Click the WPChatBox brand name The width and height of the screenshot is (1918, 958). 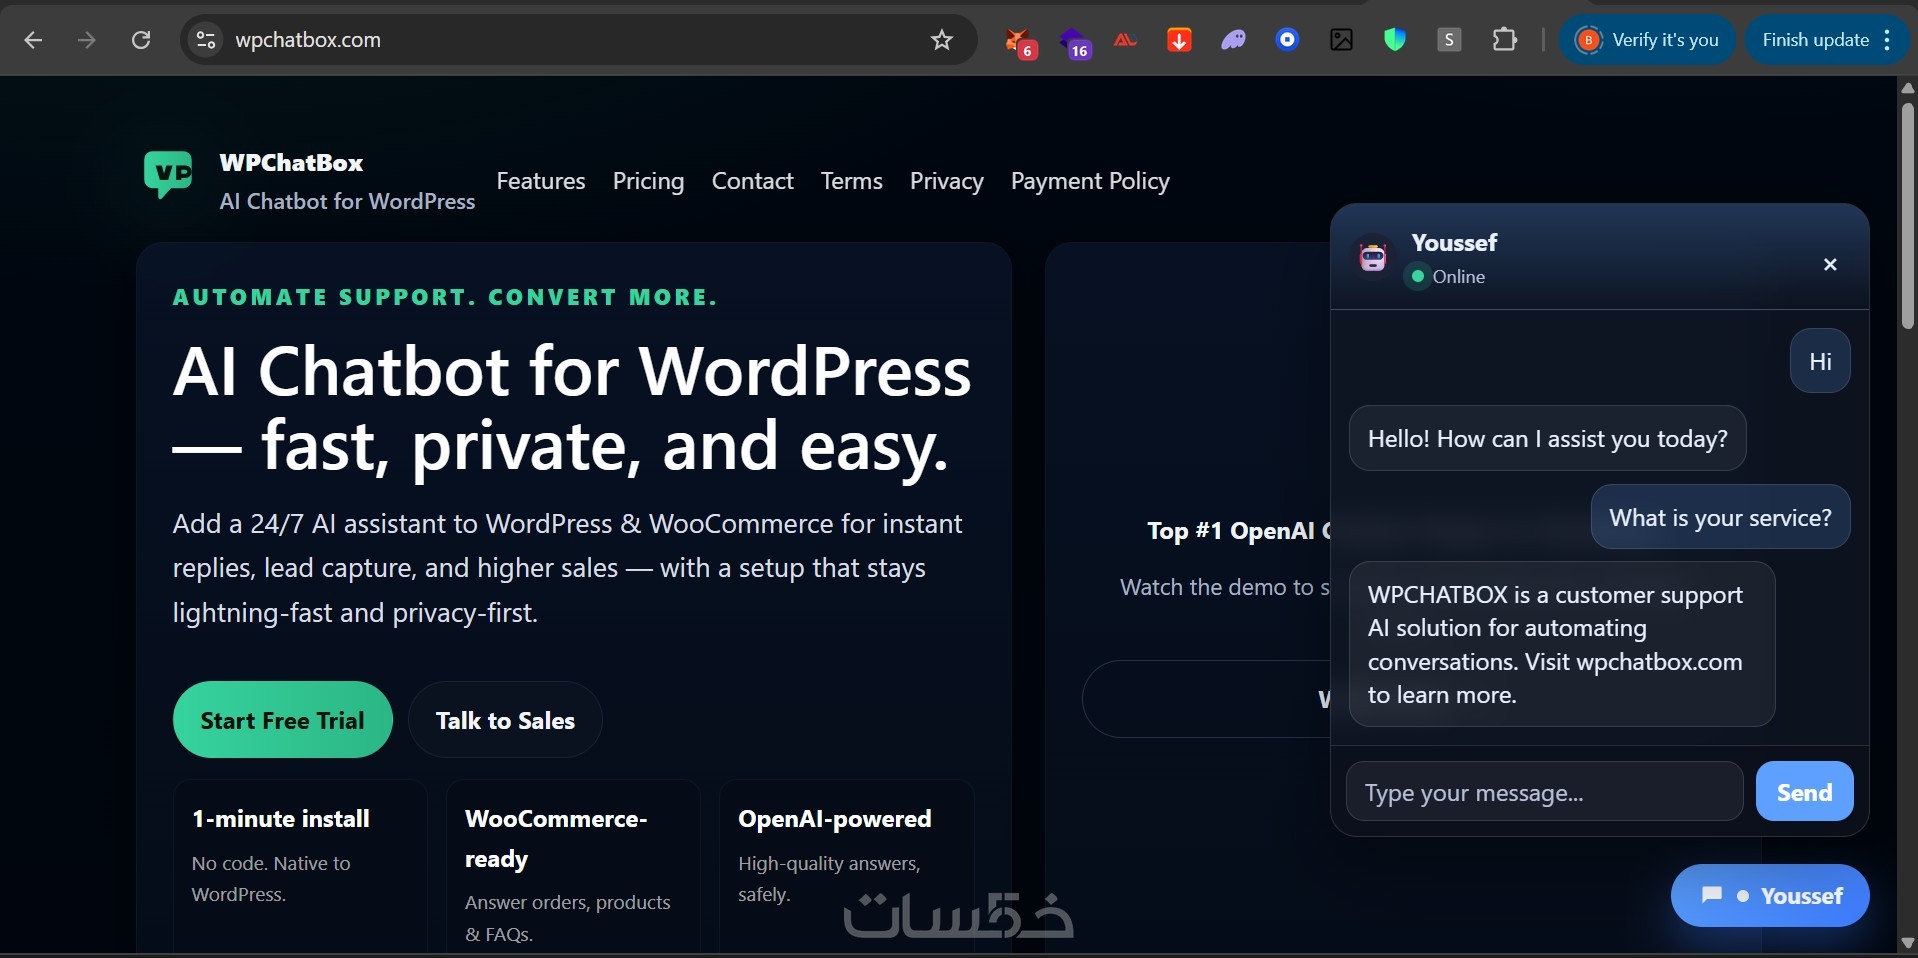click(291, 163)
